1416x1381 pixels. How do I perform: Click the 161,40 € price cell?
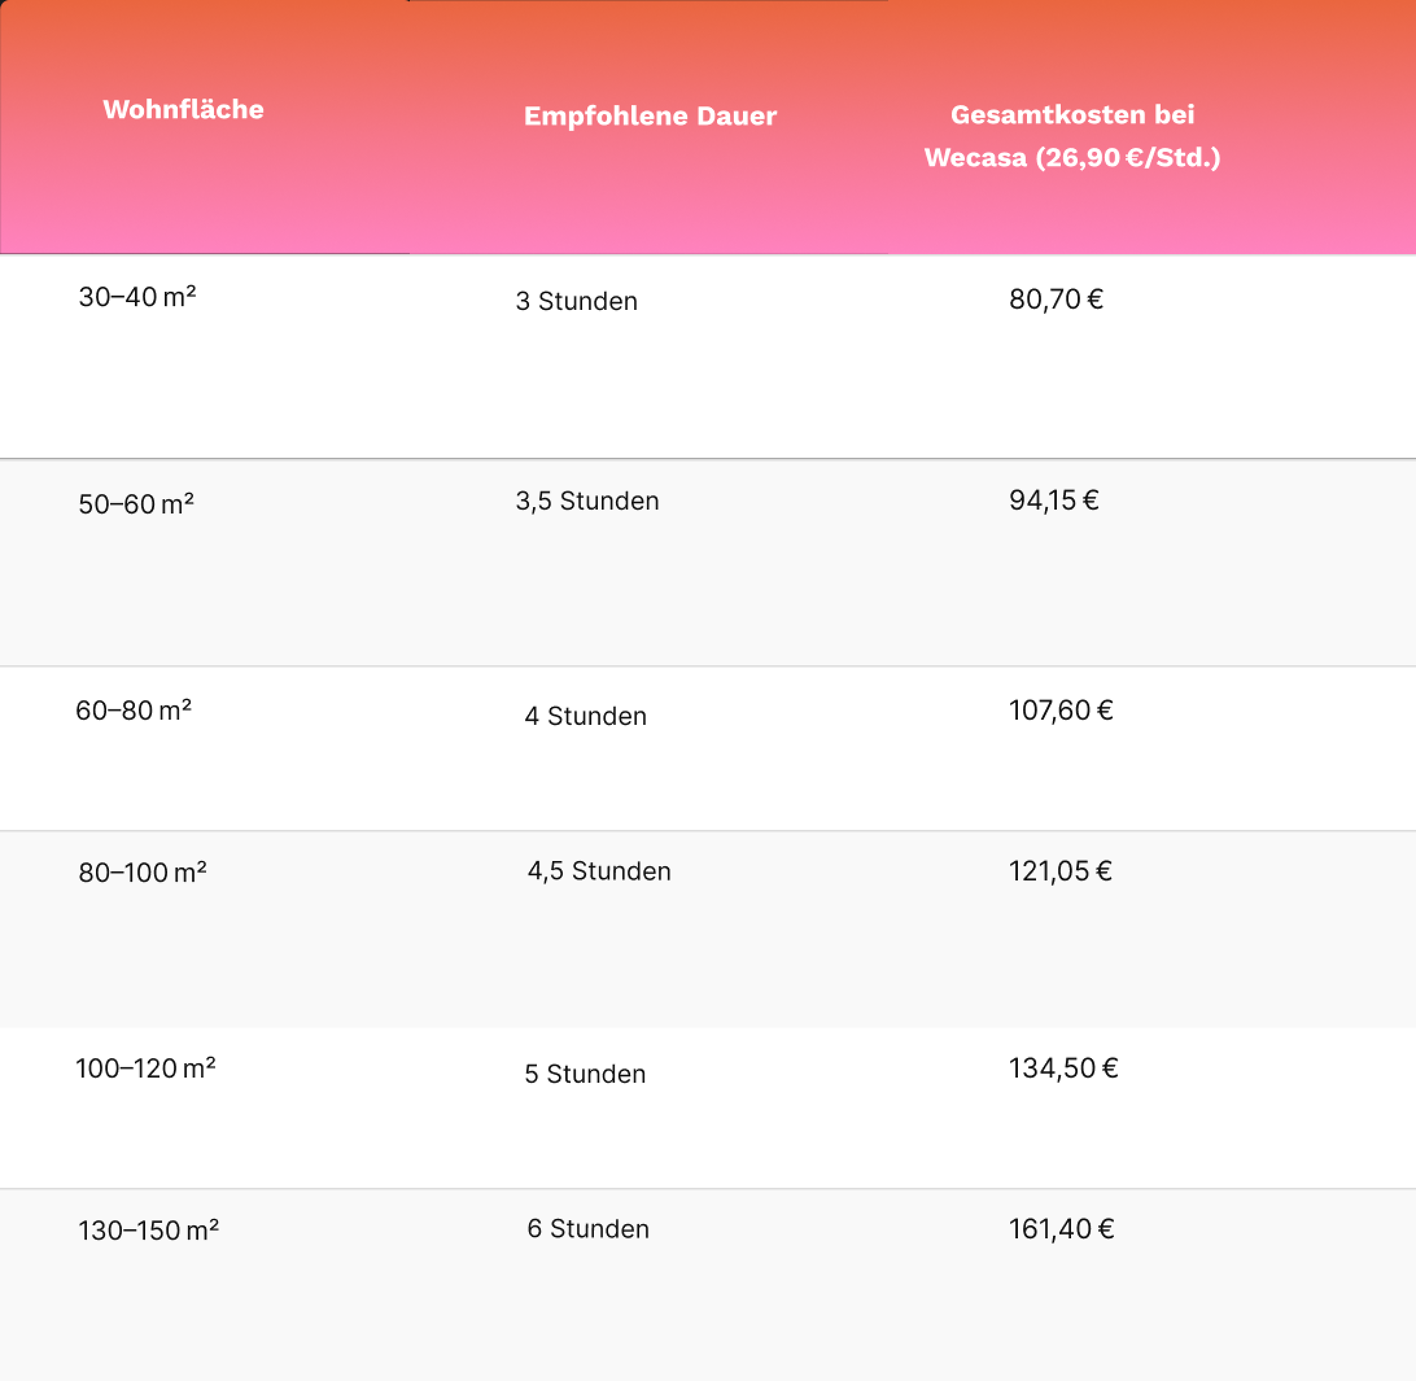tap(1061, 1229)
